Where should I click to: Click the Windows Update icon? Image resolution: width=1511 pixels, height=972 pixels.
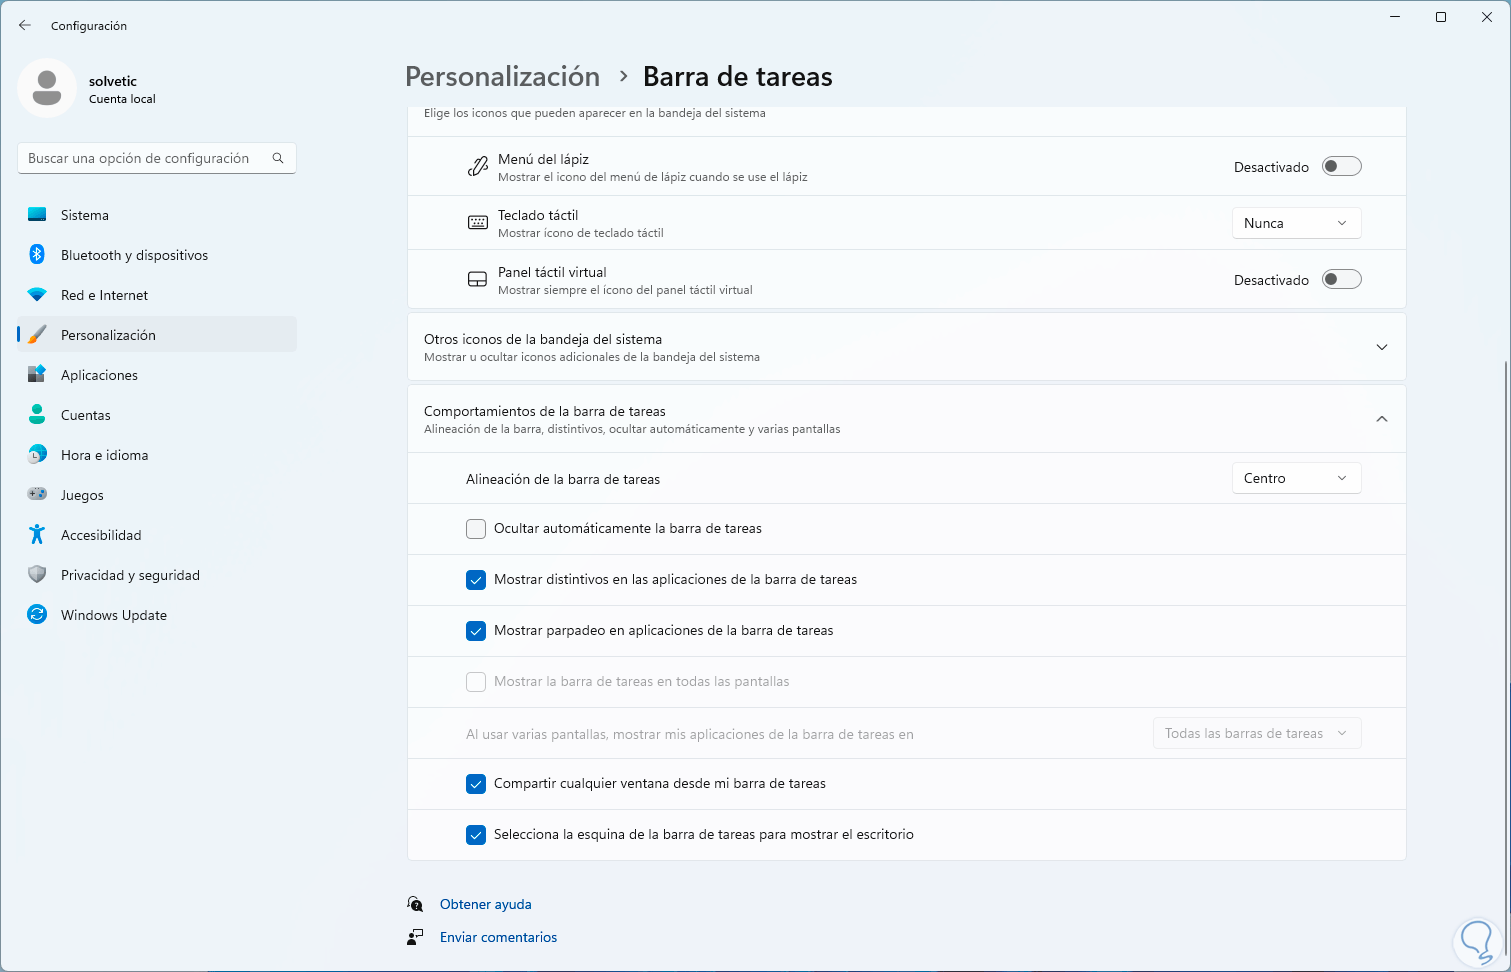coord(37,615)
